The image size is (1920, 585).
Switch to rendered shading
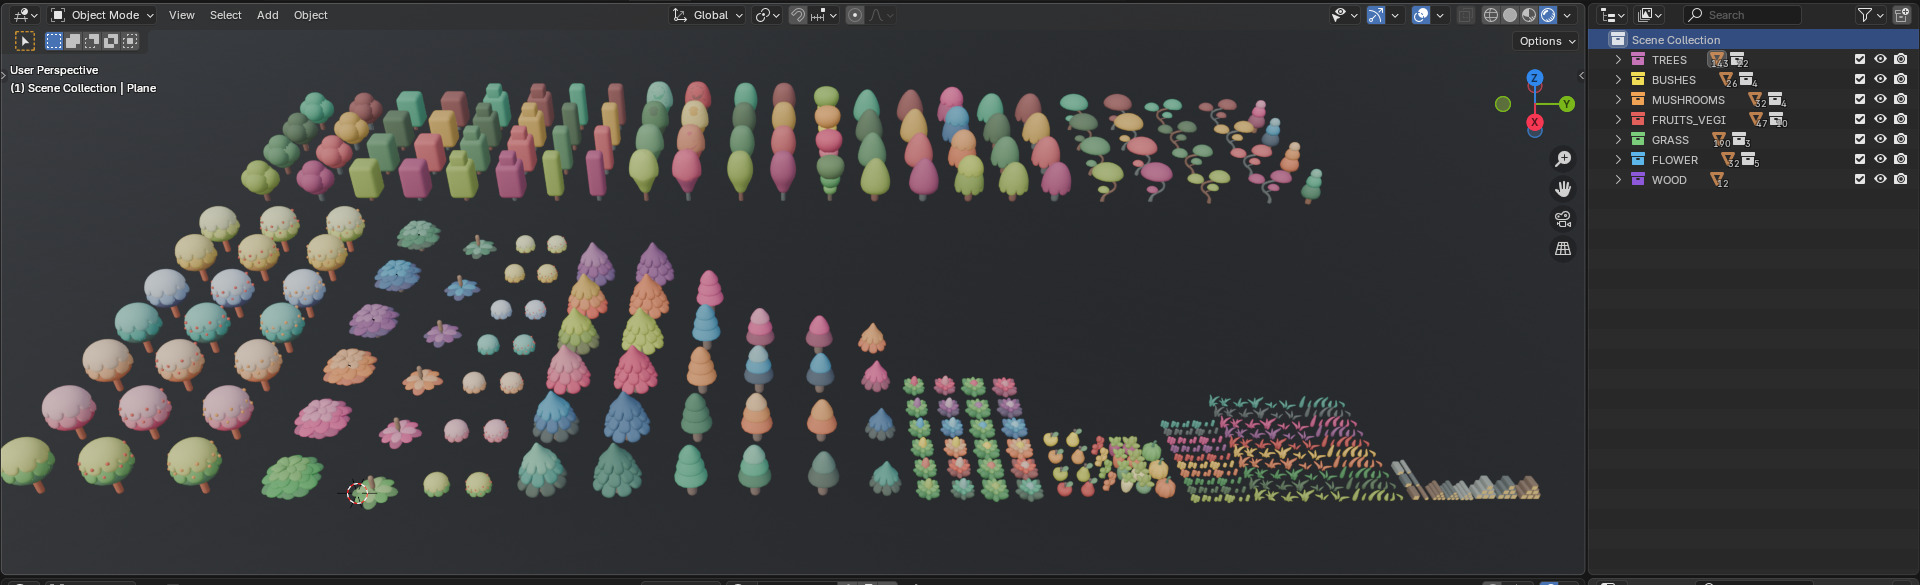(x=1548, y=15)
